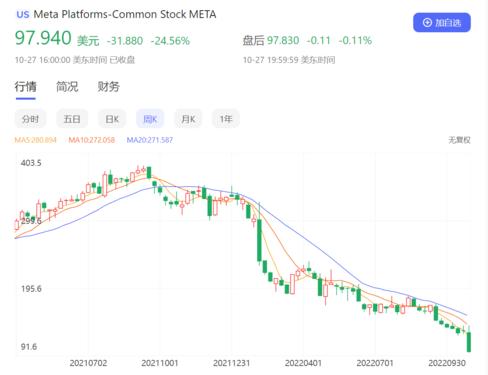Click the -24.56% change percentage
Viewport: 488px width, 375px height.
[x=170, y=41]
